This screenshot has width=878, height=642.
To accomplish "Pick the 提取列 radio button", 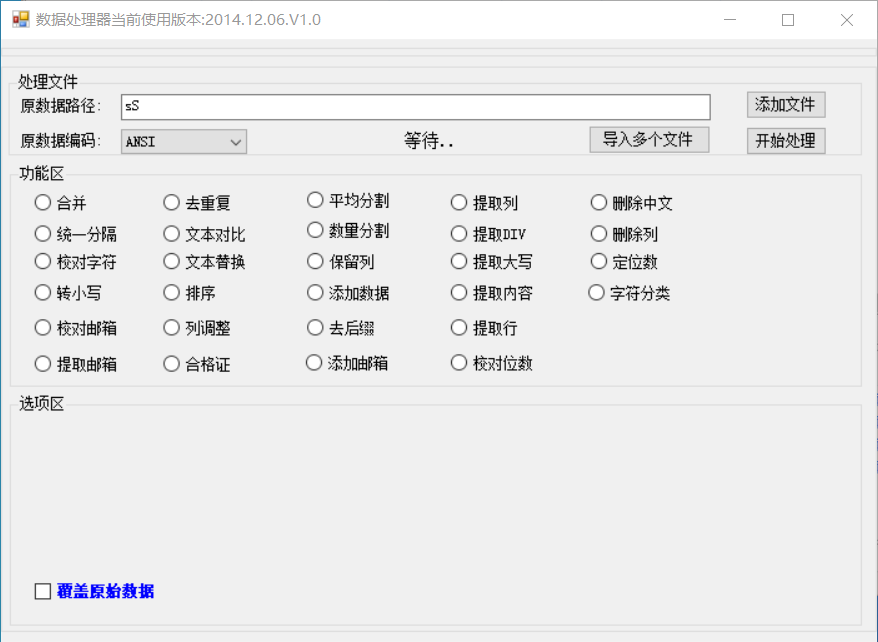I will 459,203.
